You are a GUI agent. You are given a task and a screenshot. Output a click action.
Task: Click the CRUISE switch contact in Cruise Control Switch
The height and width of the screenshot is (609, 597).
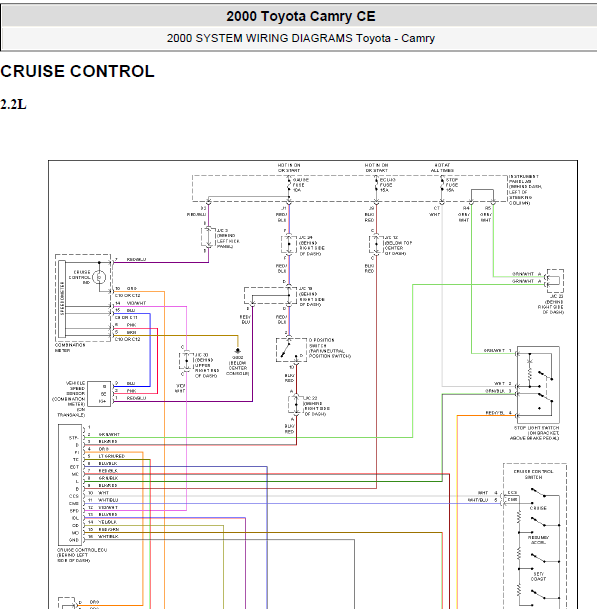pyautogui.click(x=538, y=493)
